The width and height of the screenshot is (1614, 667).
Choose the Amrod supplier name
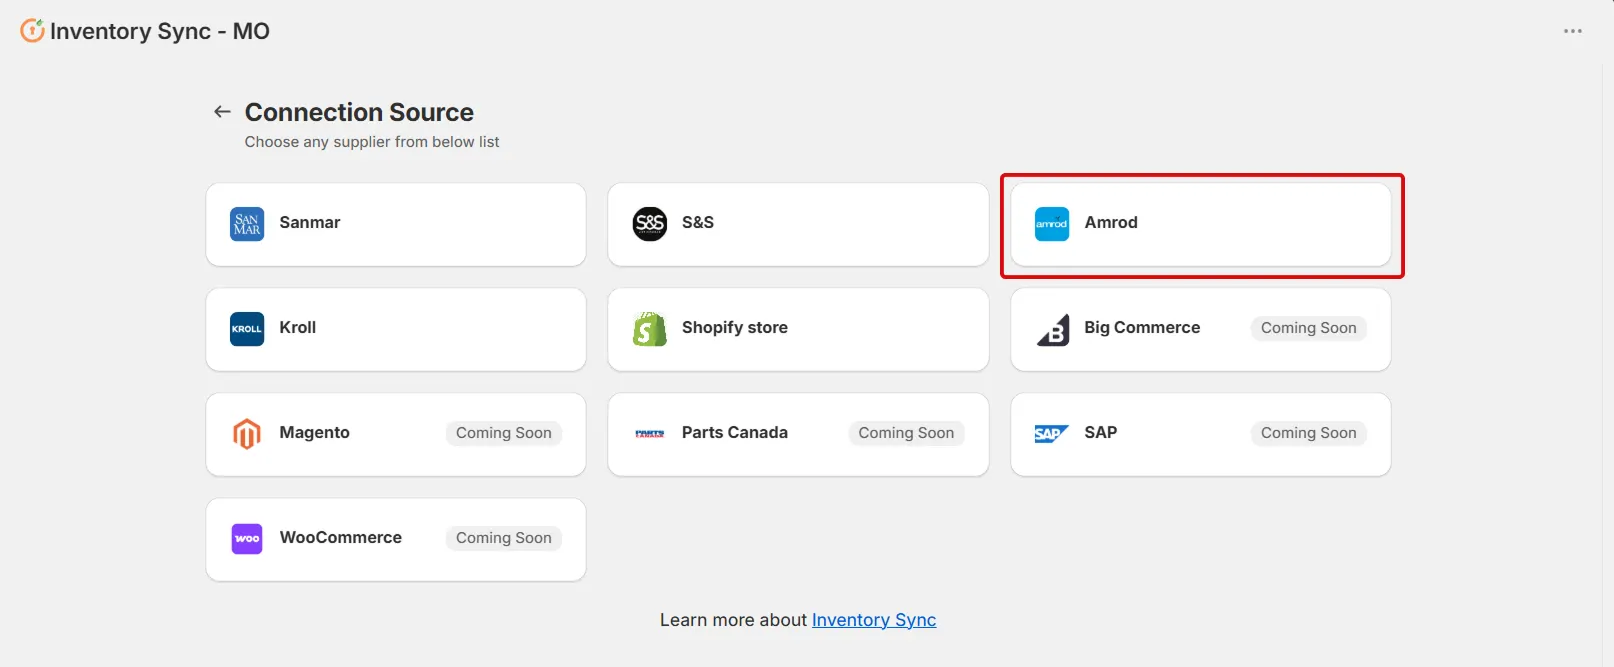coord(1111,222)
